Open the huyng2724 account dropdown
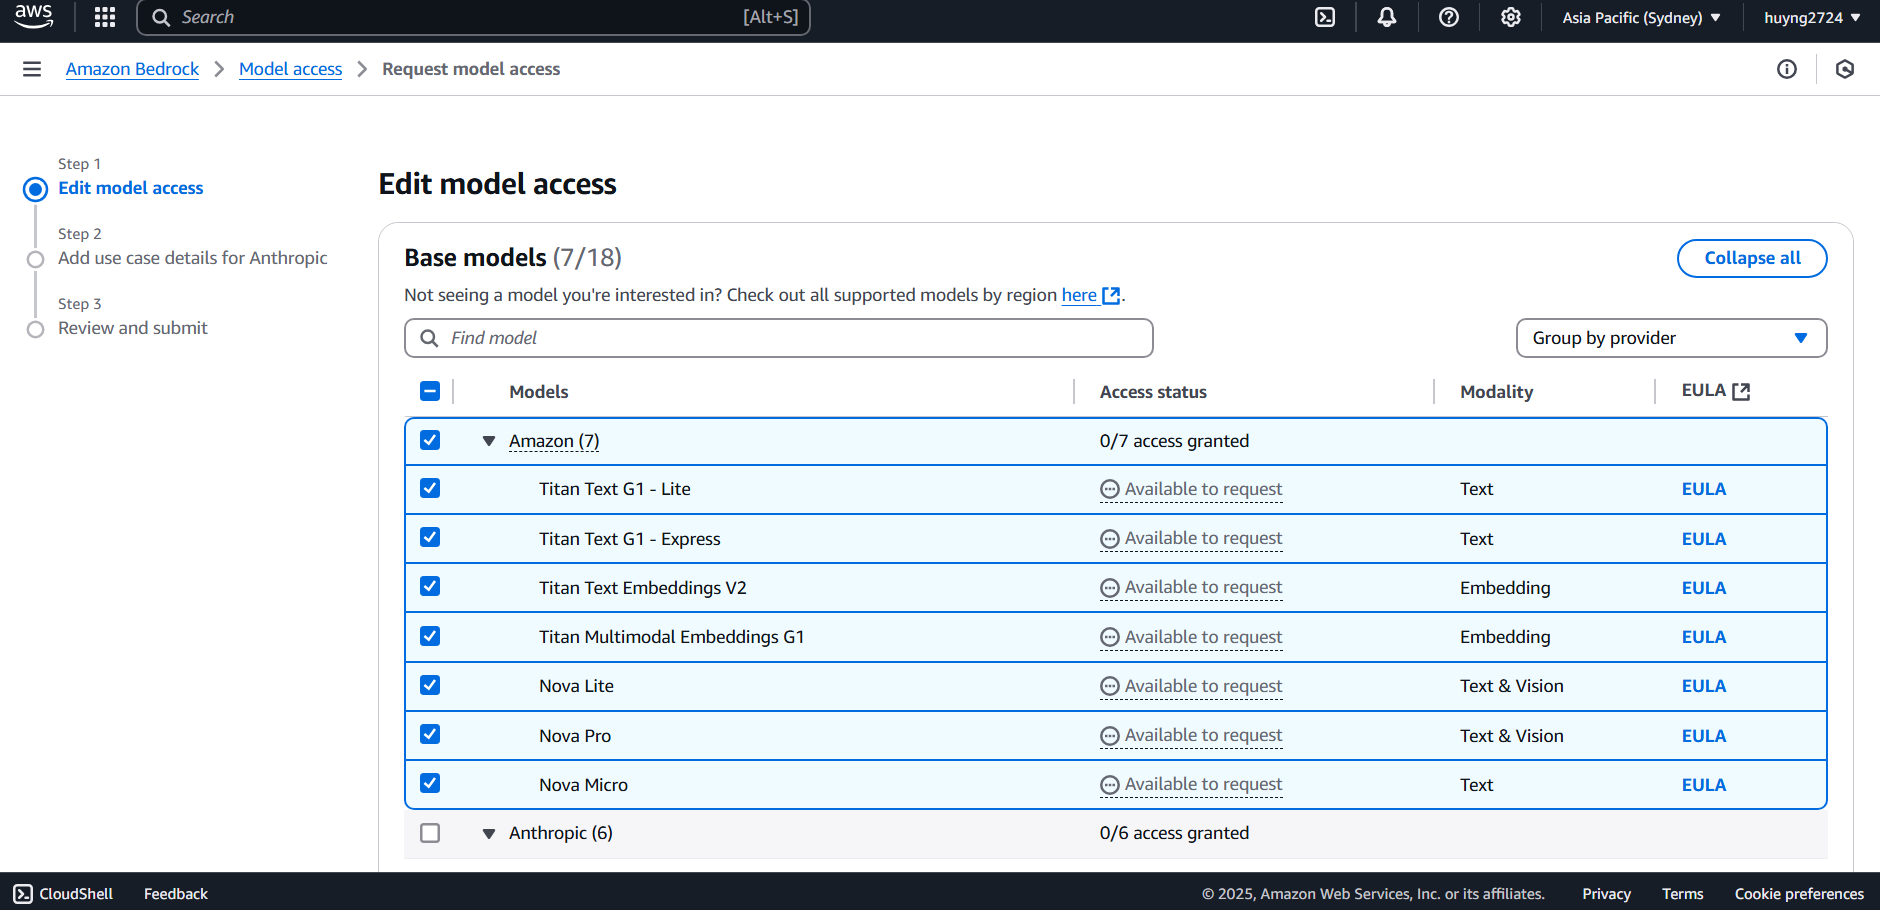The height and width of the screenshot is (910, 1880). point(1812,17)
